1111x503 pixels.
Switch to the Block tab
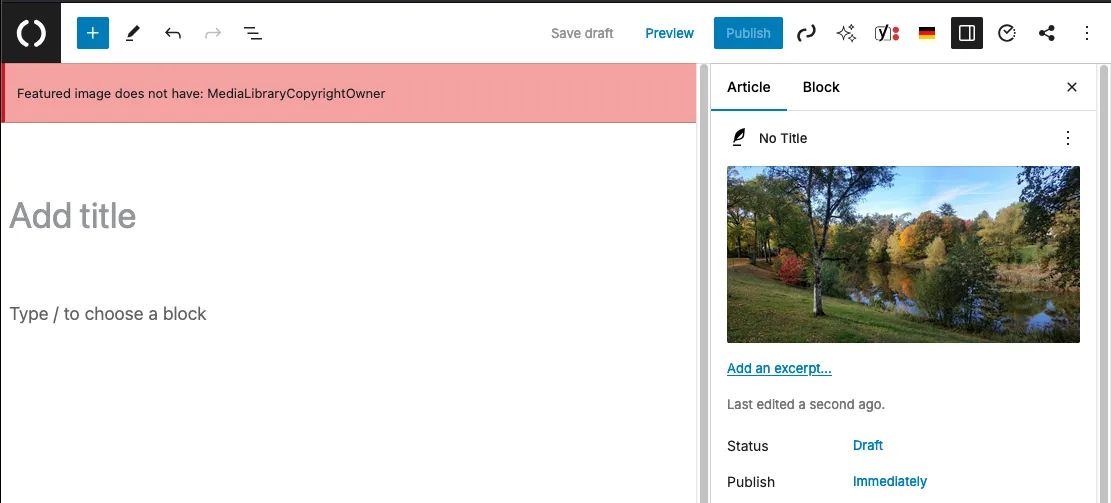(x=821, y=87)
